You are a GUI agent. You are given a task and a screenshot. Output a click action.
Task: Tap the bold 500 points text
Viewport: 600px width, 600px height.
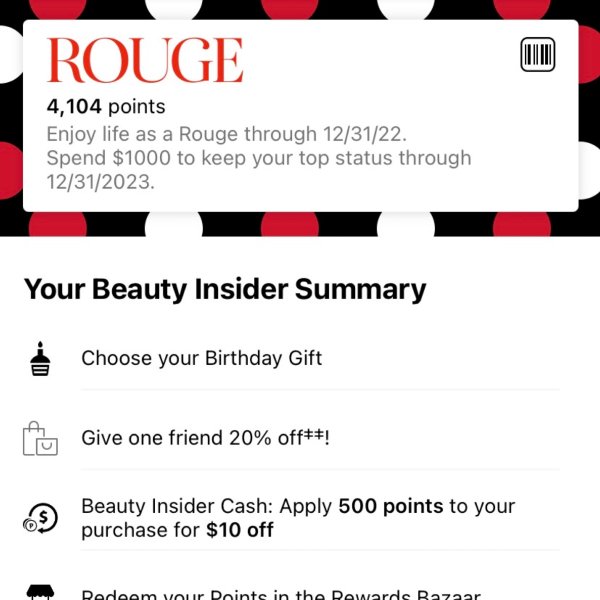coord(391,506)
